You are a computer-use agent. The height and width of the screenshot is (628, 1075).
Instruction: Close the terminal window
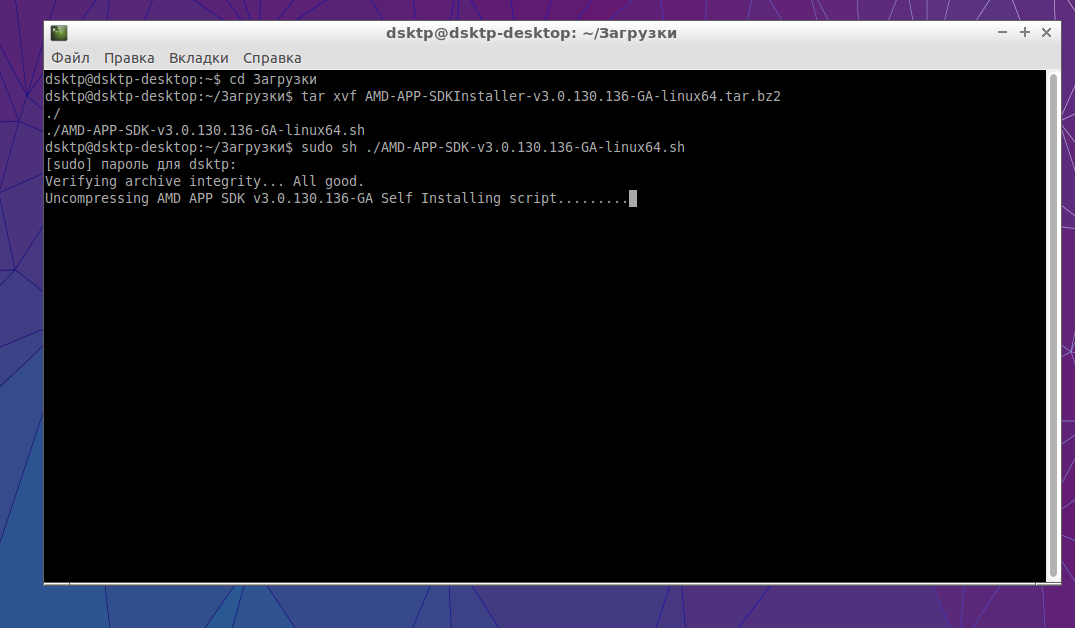[1046, 32]
